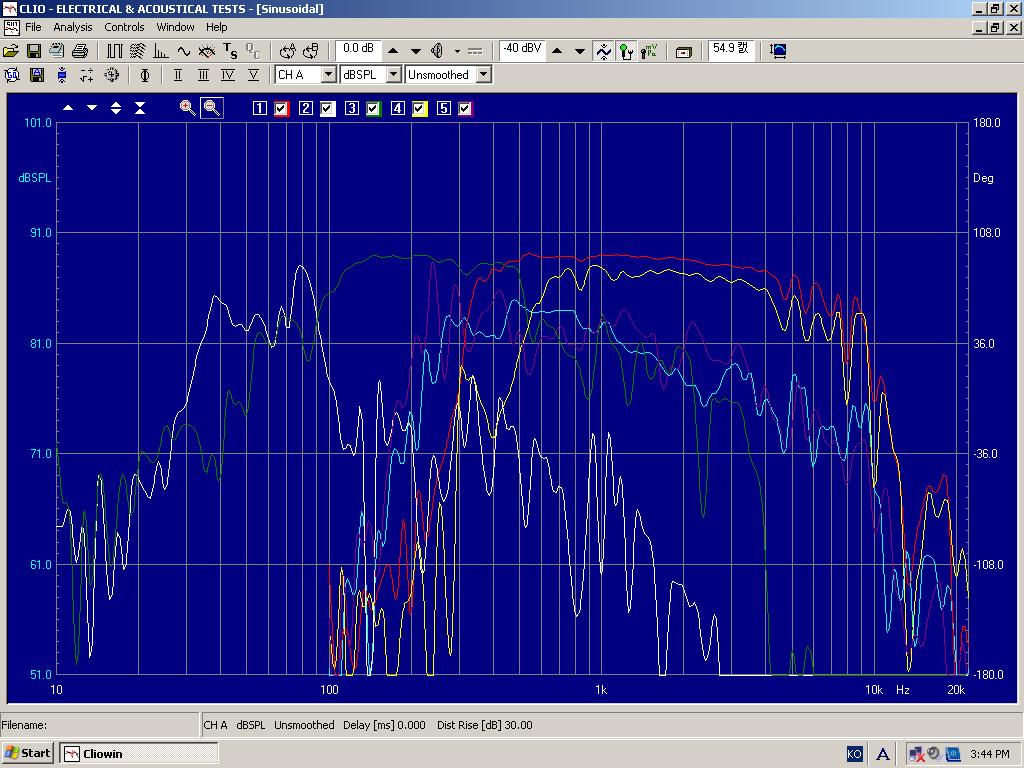
Task: Toggle curve 1 red checkbox
Action: (x=282, y=109)
